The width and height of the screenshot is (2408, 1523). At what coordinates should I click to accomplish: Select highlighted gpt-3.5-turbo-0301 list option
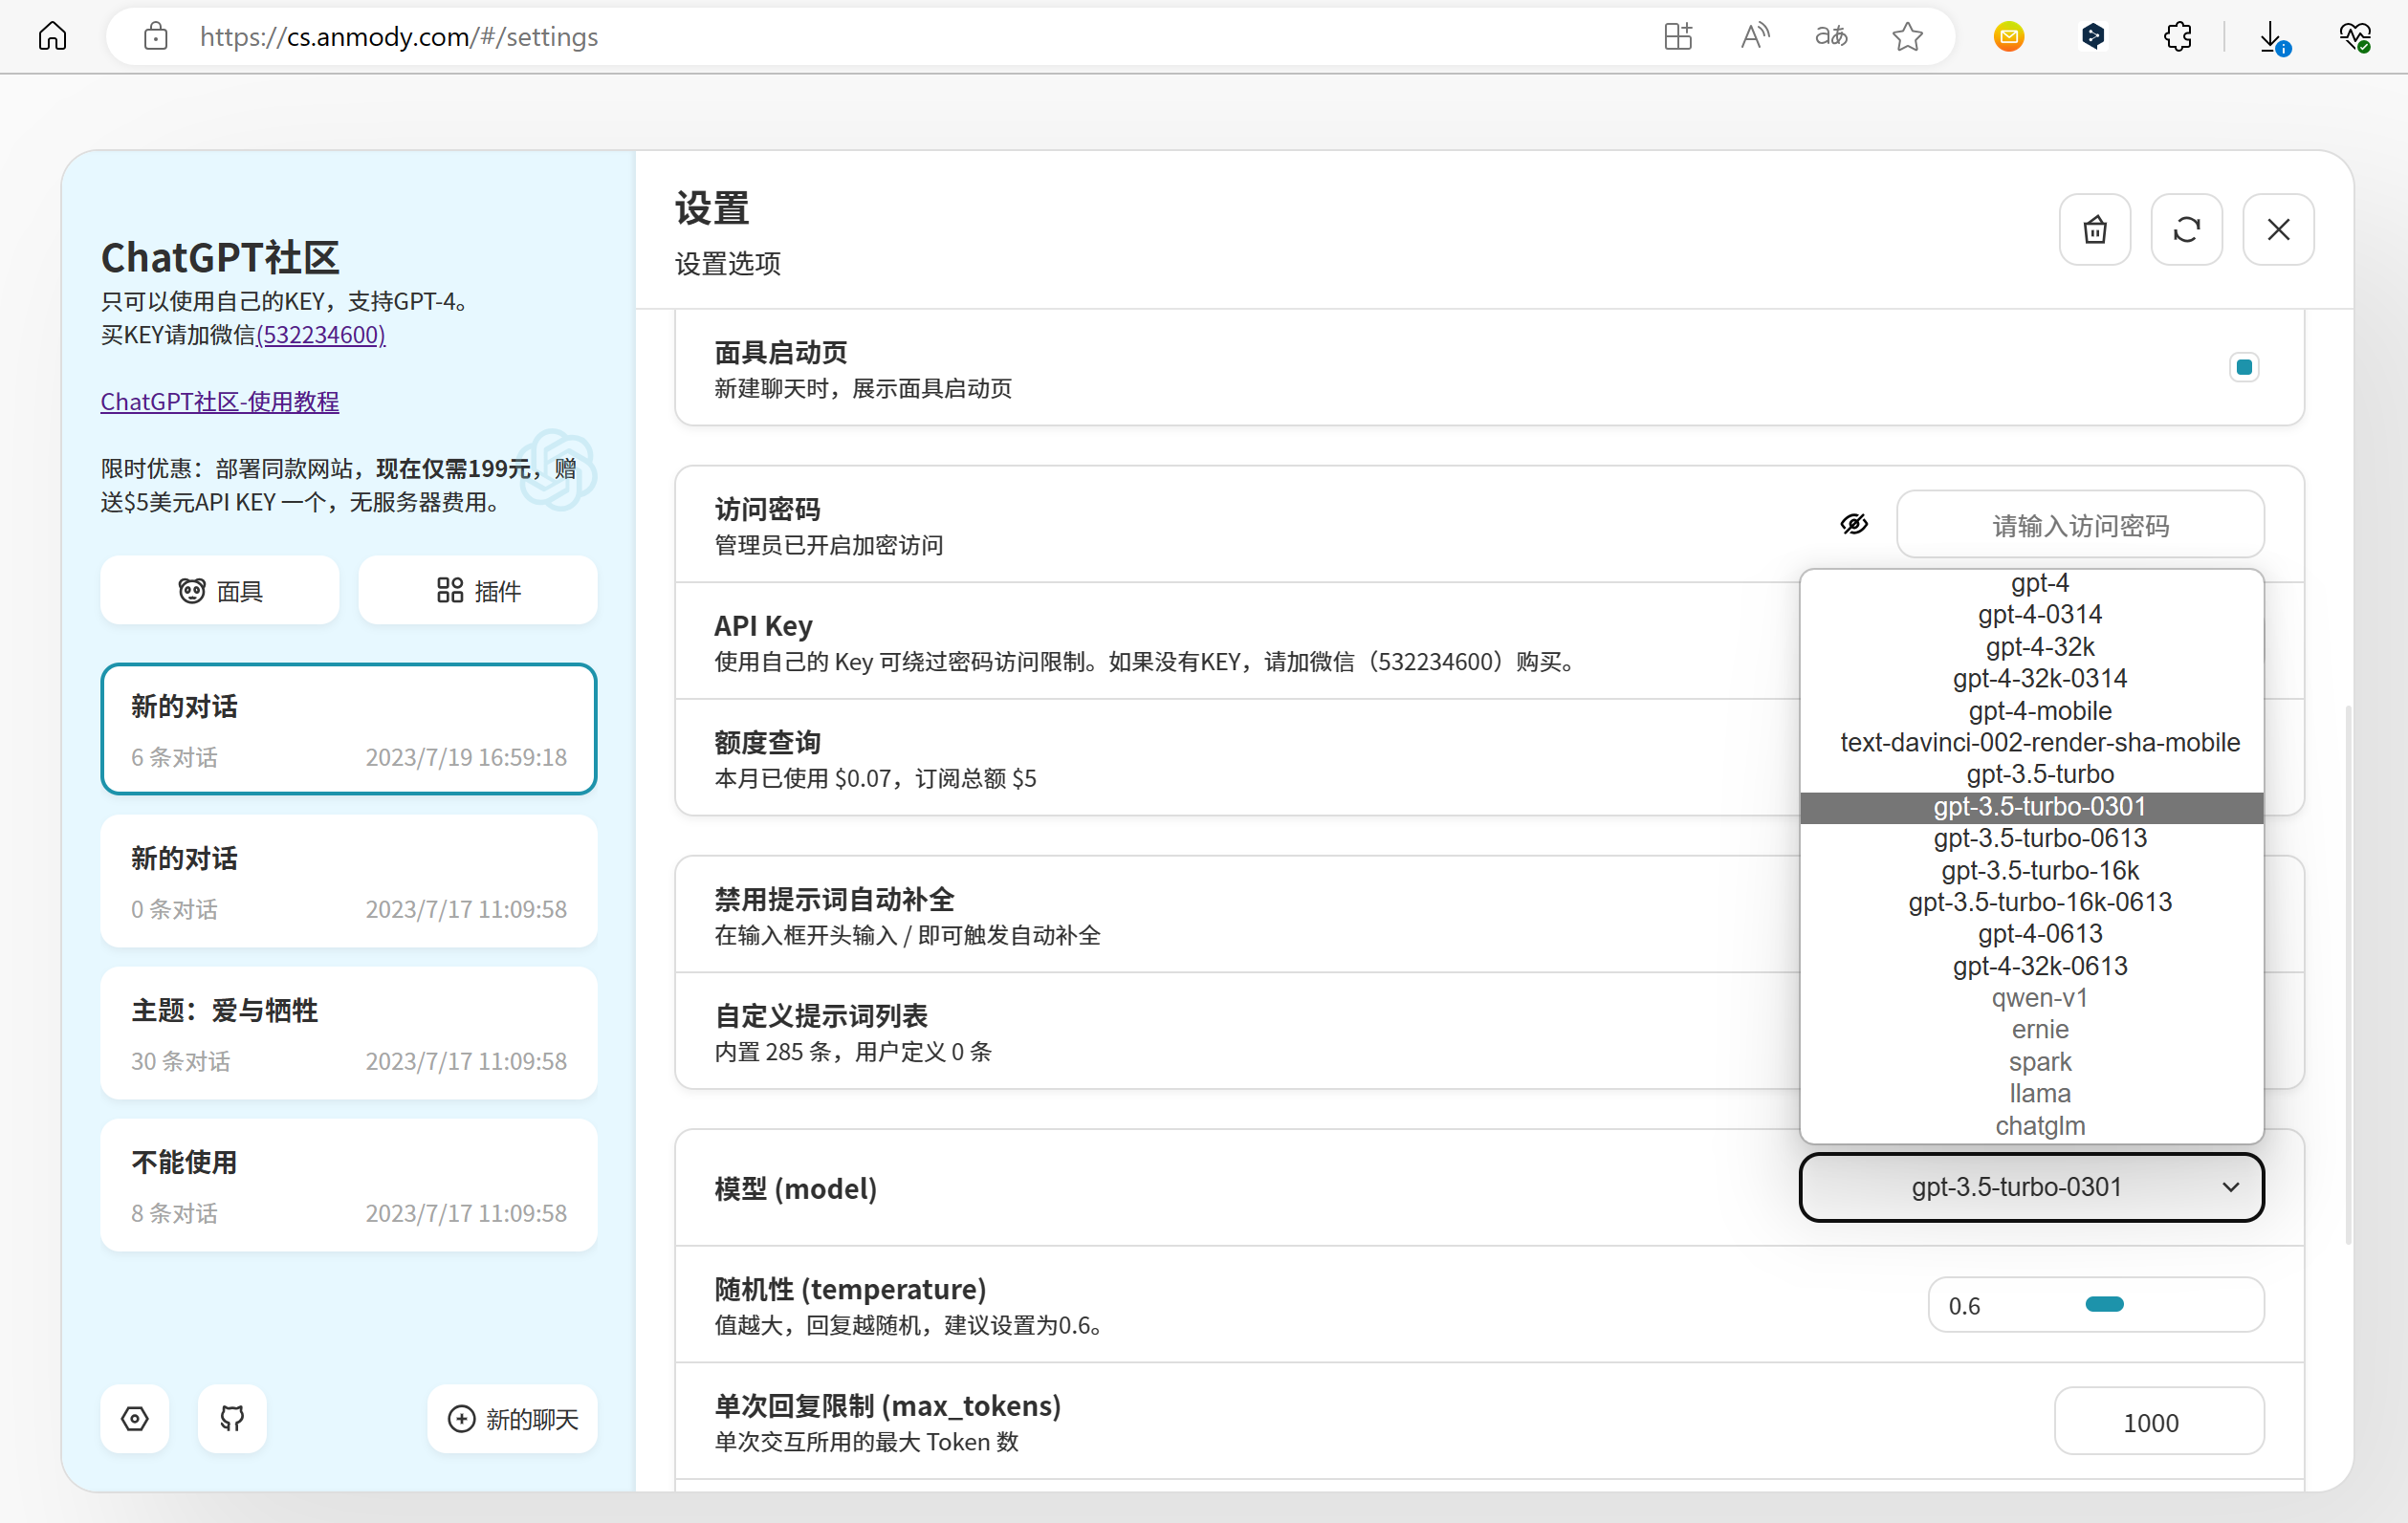(x=2031, y=806)
